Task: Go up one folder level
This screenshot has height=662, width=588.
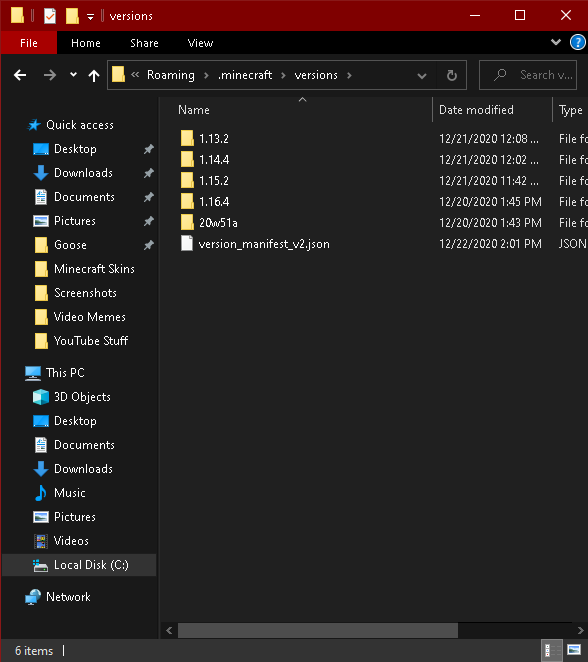Action: pos(94,76)
